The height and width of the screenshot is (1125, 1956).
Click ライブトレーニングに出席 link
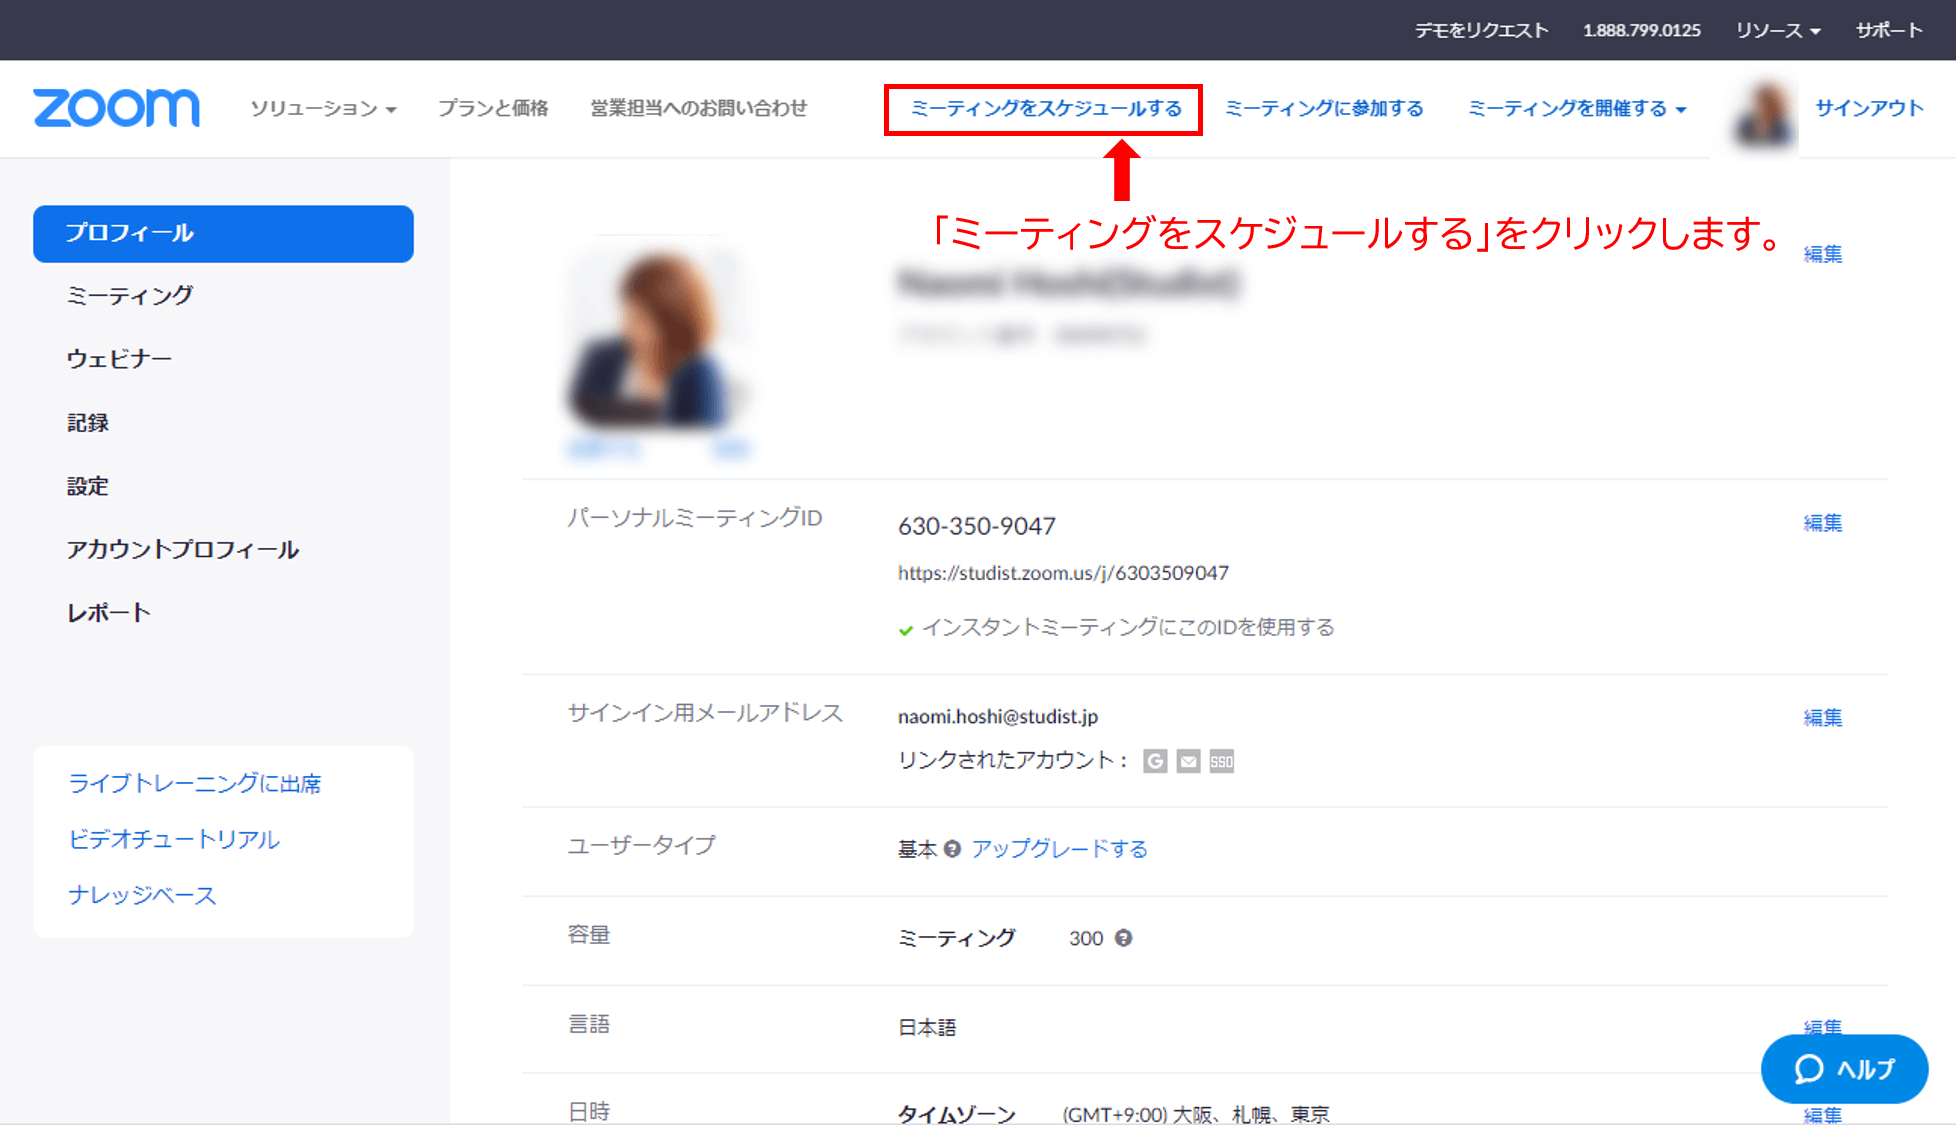click(195, 784)
